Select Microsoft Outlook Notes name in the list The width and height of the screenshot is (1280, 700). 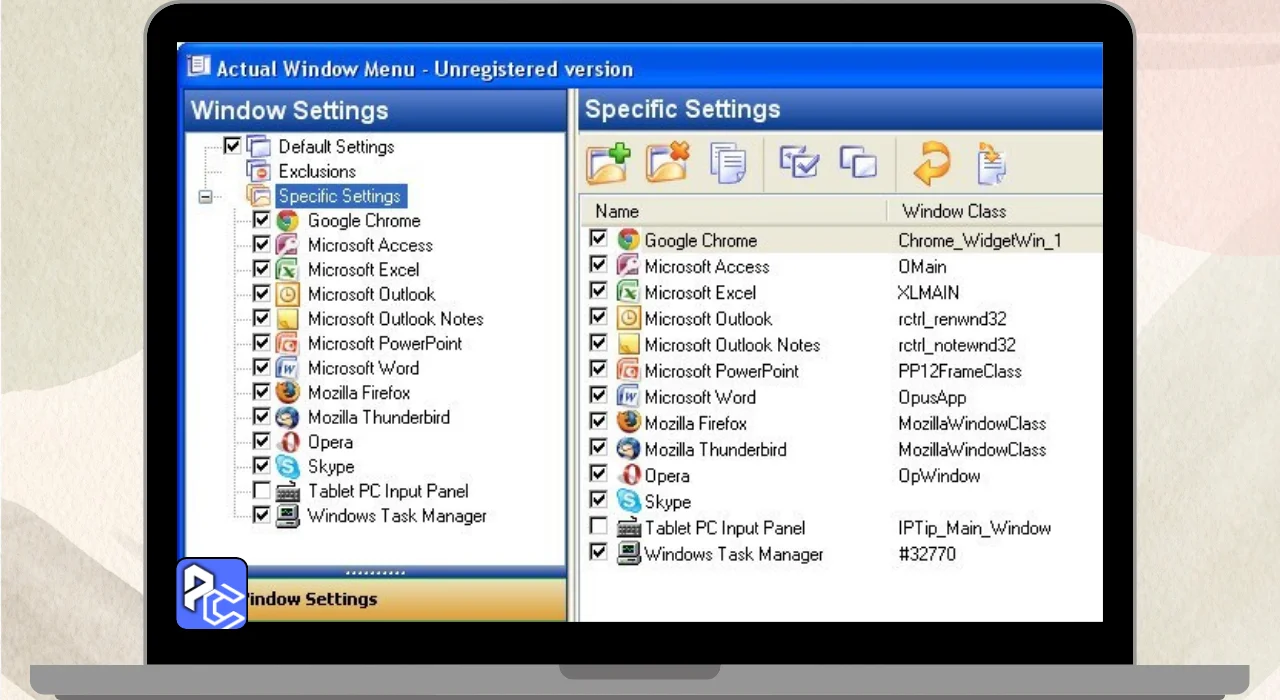pyautogui.click(x=732, y=345)
